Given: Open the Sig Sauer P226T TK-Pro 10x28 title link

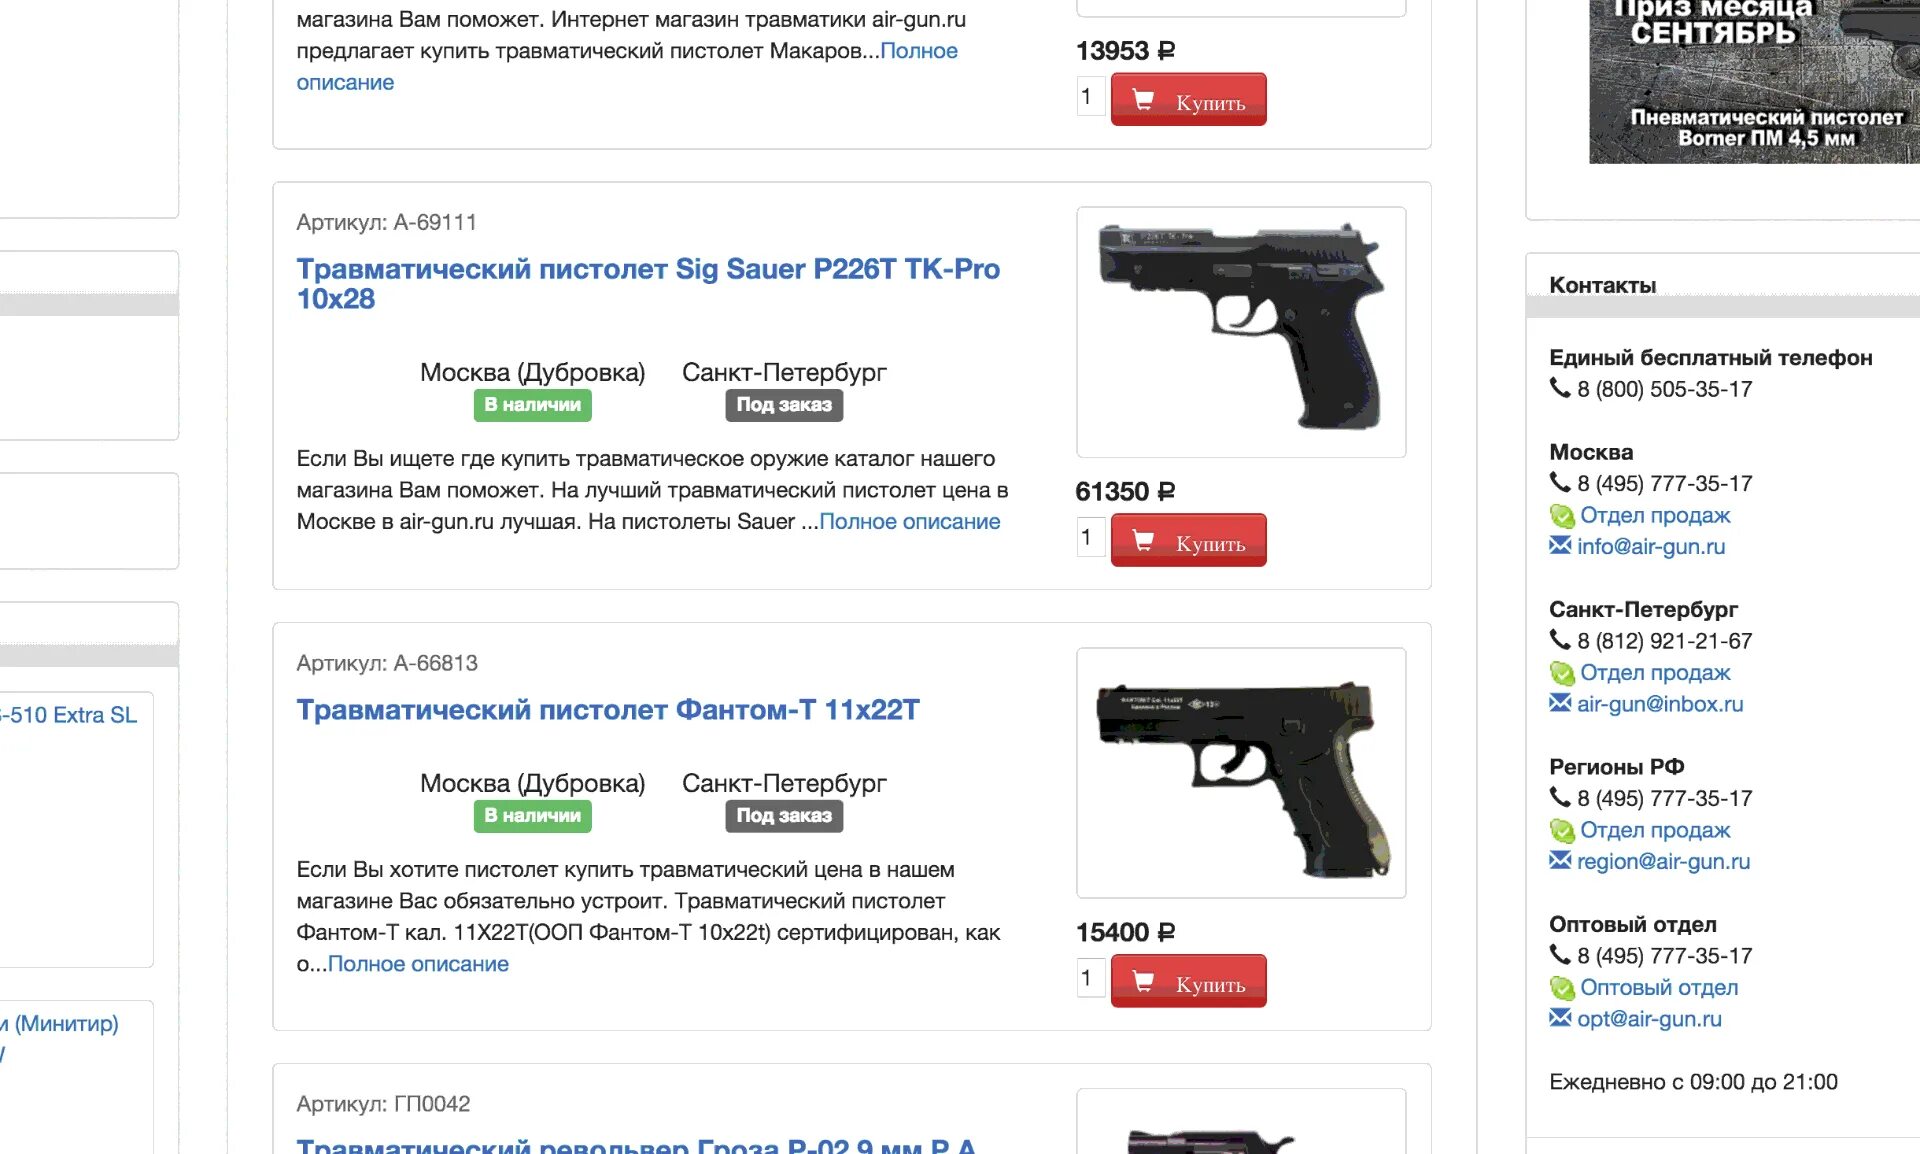Looking at the screenshot, I should point(648,284).
